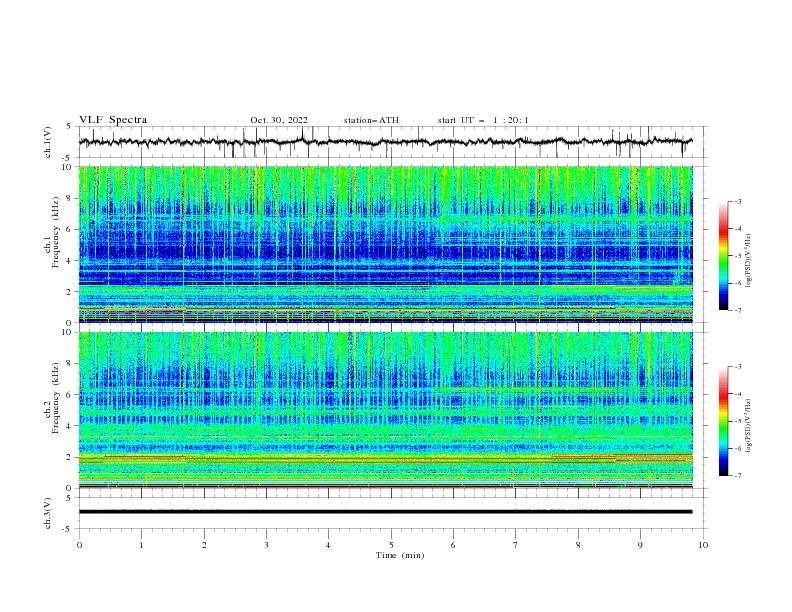Click the ch.1(V) axis label
The height and width of the screenshot is (612, 792).
coord(48,142)
